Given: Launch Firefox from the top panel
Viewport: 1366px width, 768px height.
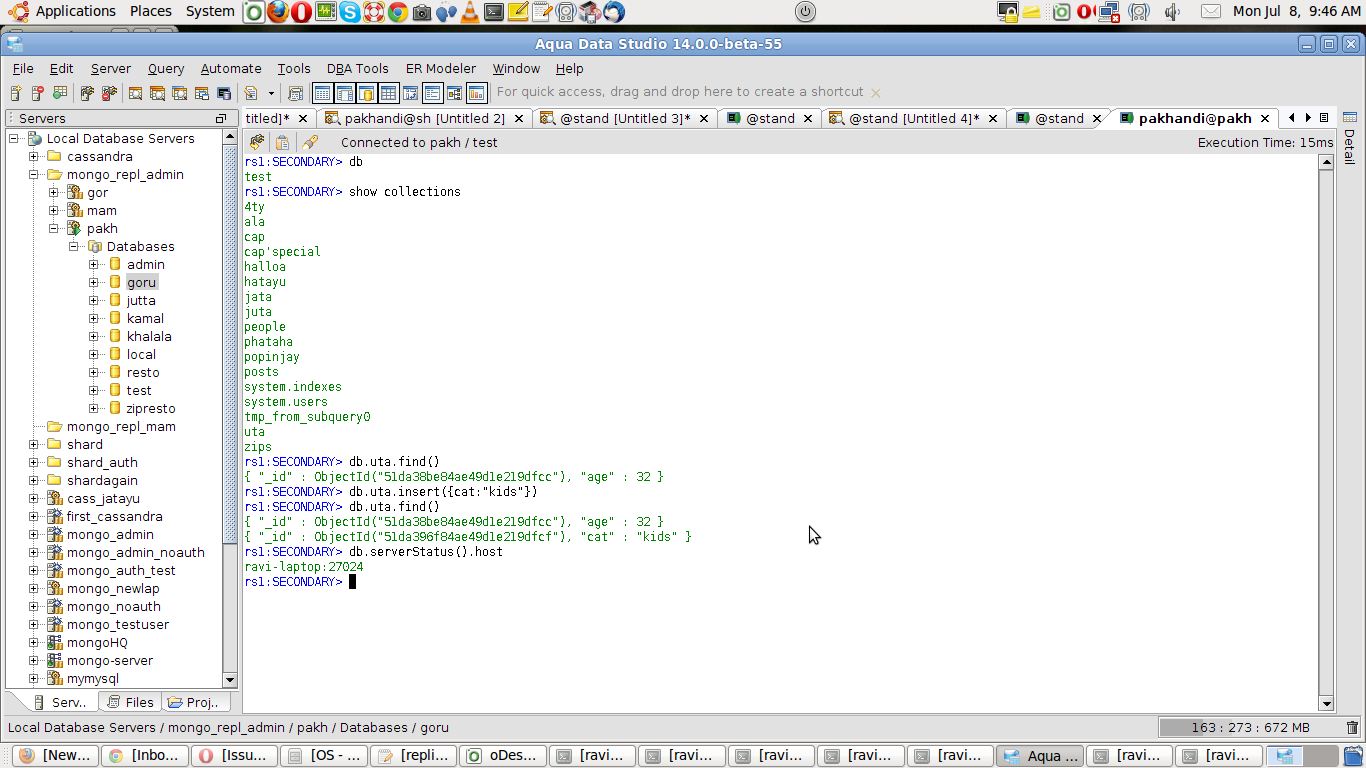Looking at the screenshot, I should (x=278, y=12).
